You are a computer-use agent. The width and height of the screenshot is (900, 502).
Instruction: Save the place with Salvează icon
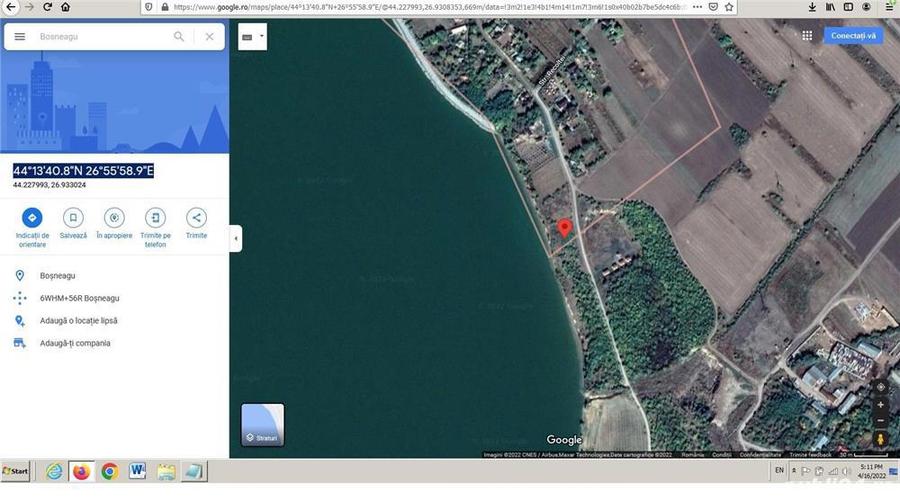click(x=73, y=218)
